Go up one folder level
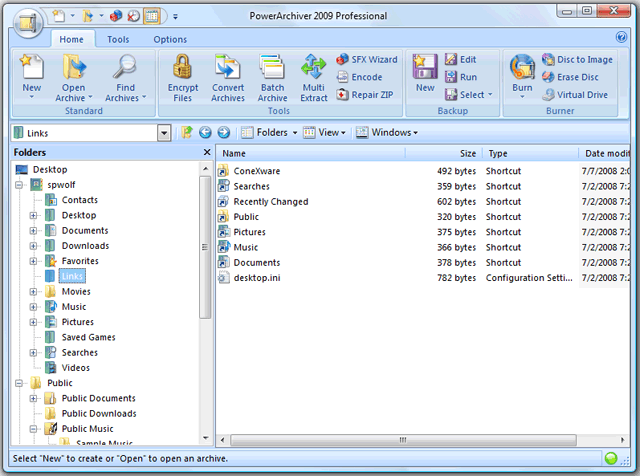Viewport: 640px width, 476px height. 187,133
